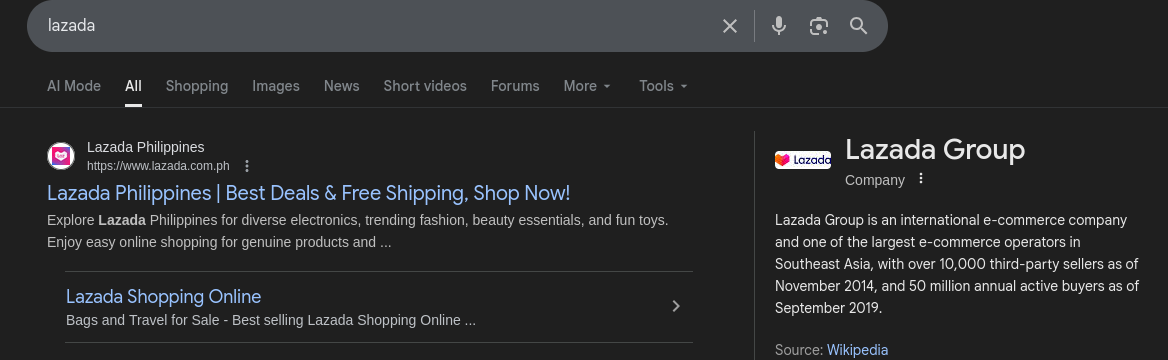This screenshot has width=1168, height=360.
Task: Open Lazada Shopping Online sitelink
Action: pos(163,297)
